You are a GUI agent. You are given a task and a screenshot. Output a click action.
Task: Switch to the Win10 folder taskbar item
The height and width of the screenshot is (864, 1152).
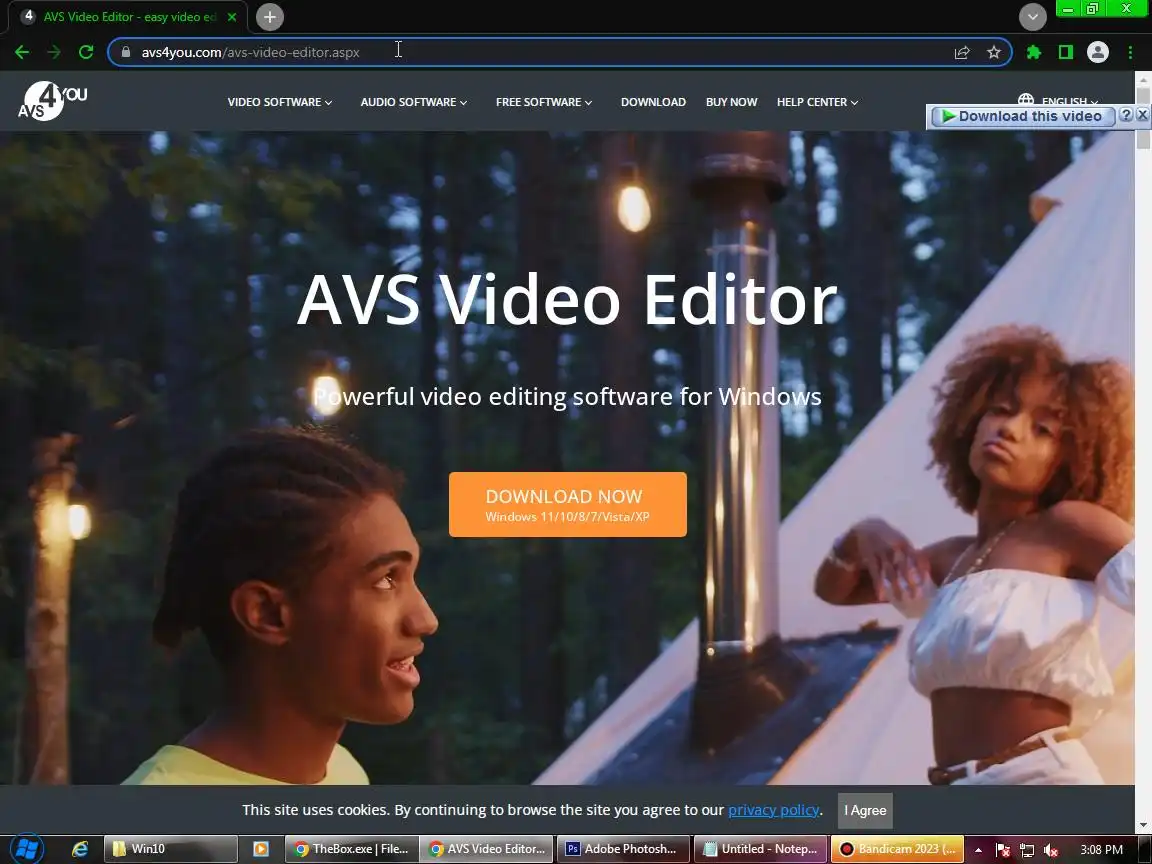170,849
